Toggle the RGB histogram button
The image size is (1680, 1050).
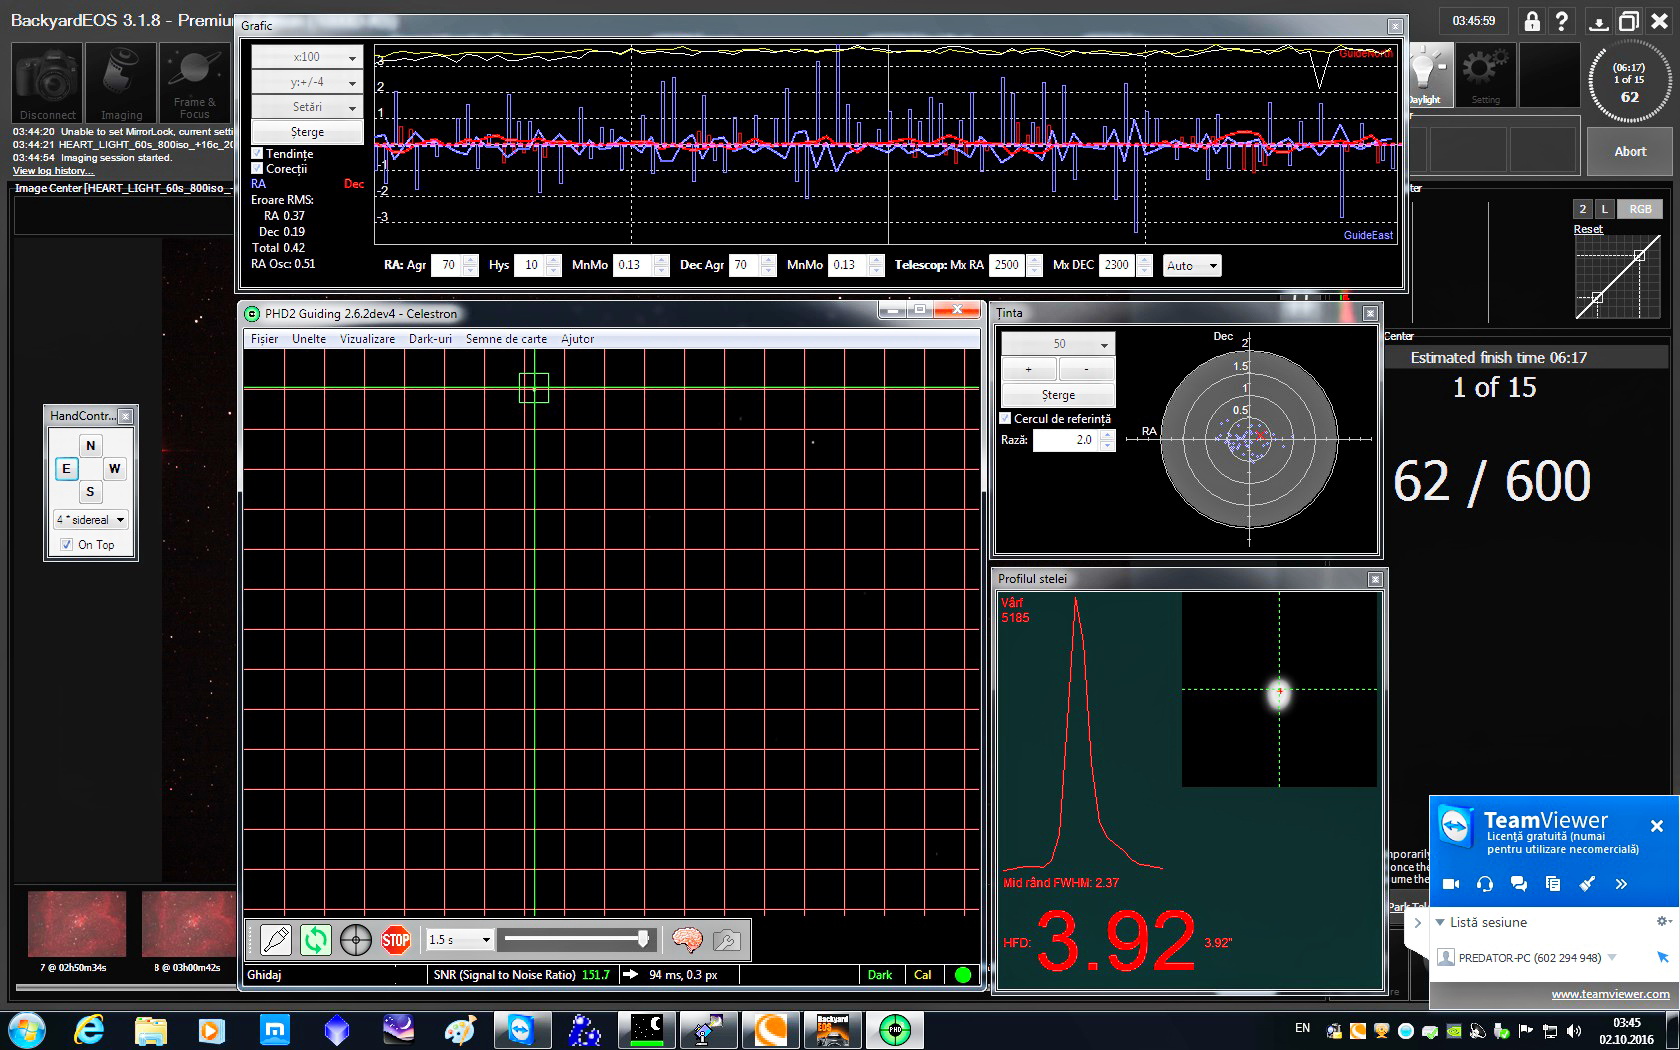pos(1640,209)
